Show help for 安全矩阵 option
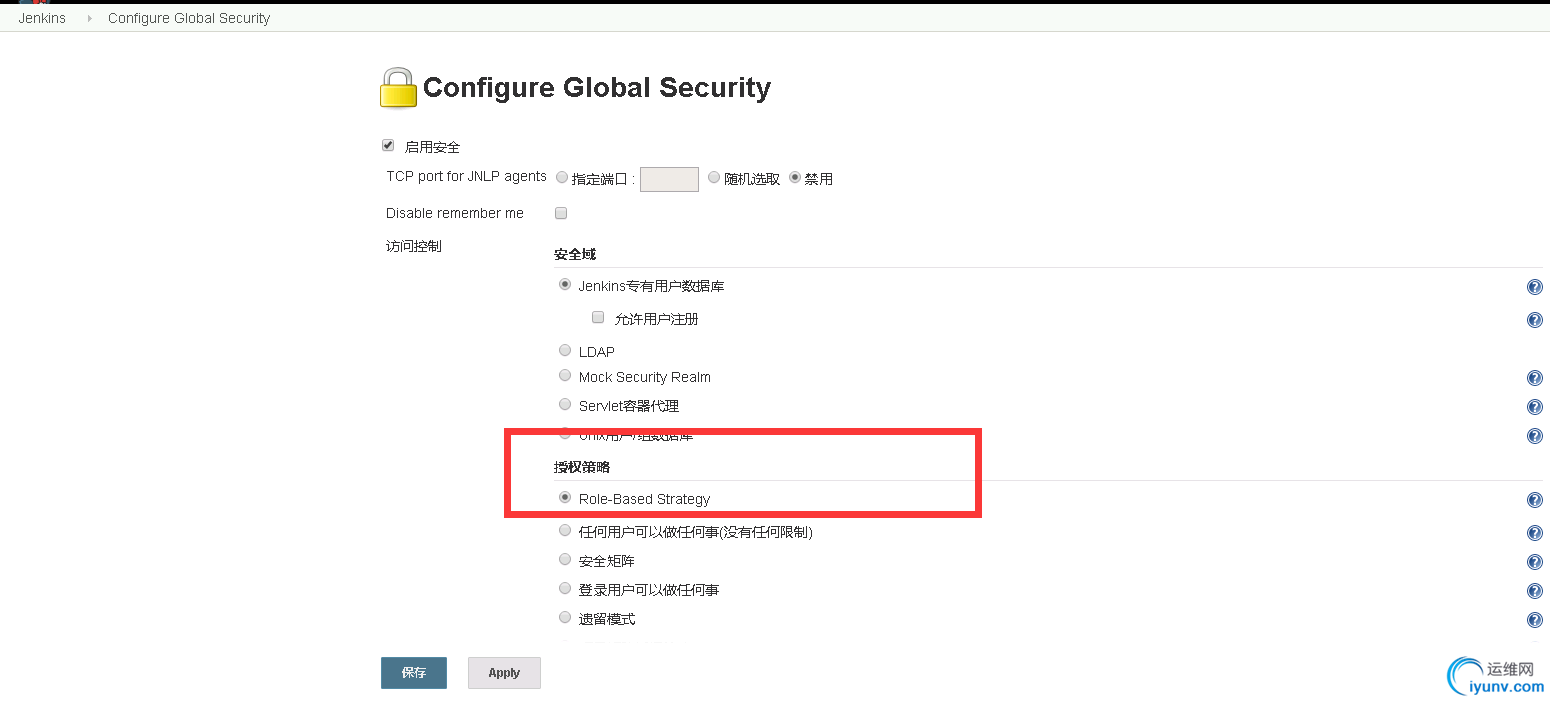The image size is (1550, 703). click(1534, 562)
